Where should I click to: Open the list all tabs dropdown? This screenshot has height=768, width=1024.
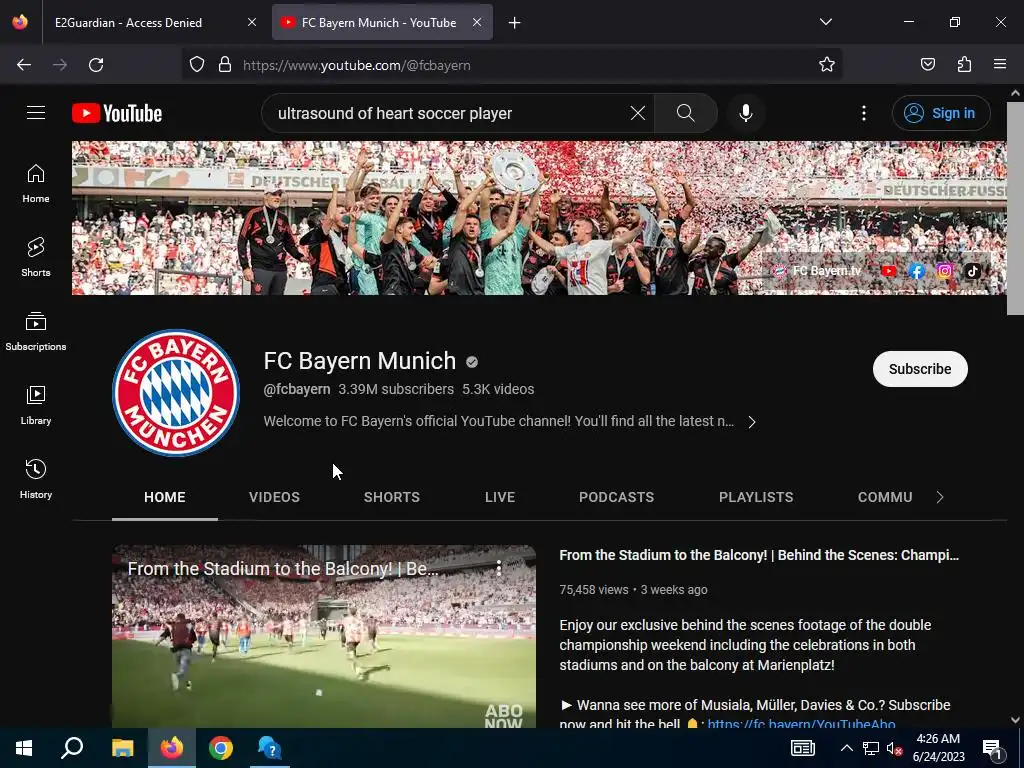pos(825,22)
